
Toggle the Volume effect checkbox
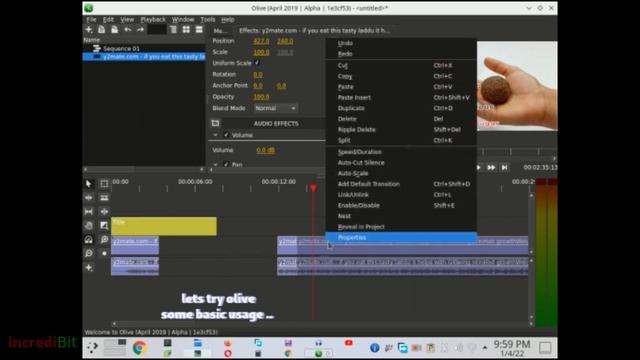(227, 135)
